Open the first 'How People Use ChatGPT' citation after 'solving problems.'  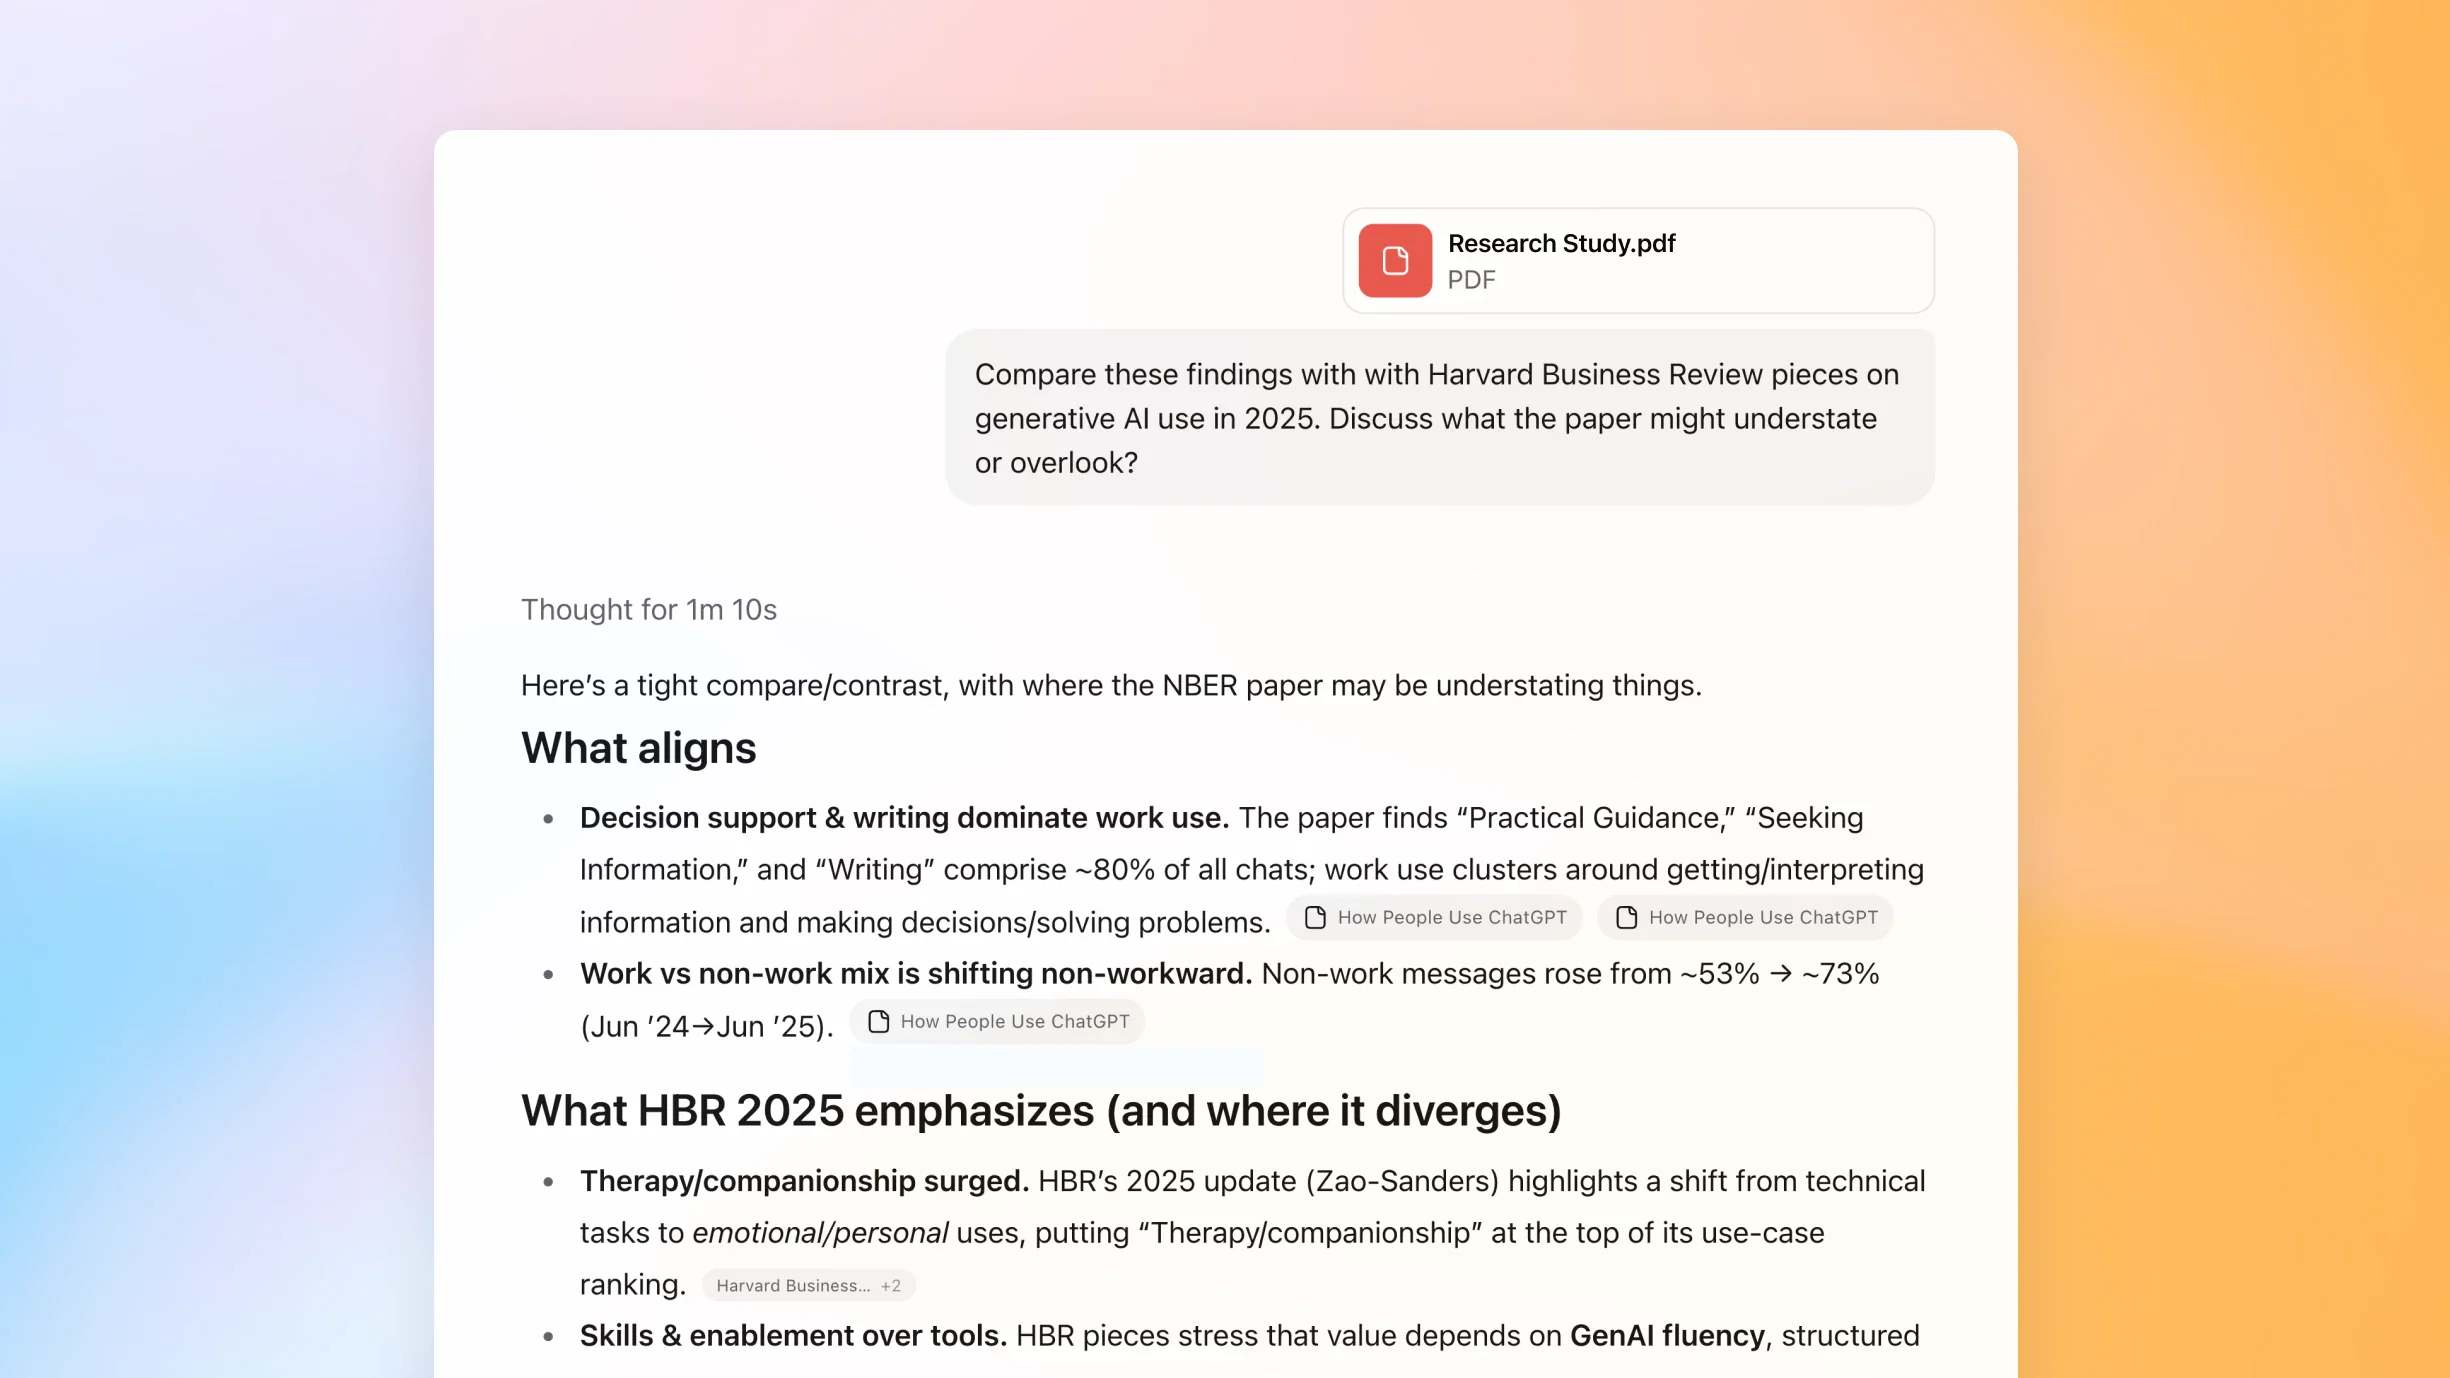tap(1434, 918)
